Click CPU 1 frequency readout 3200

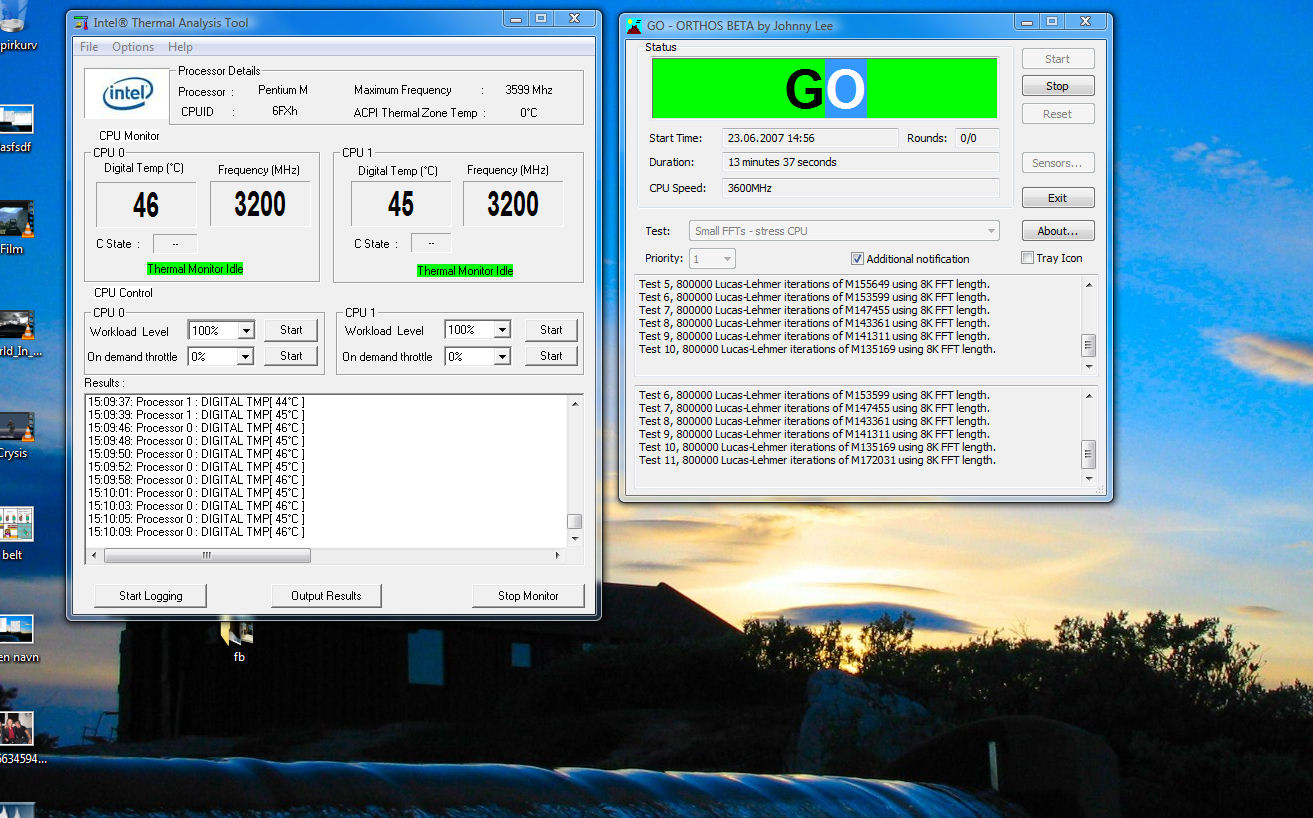[x=513, y=205]
